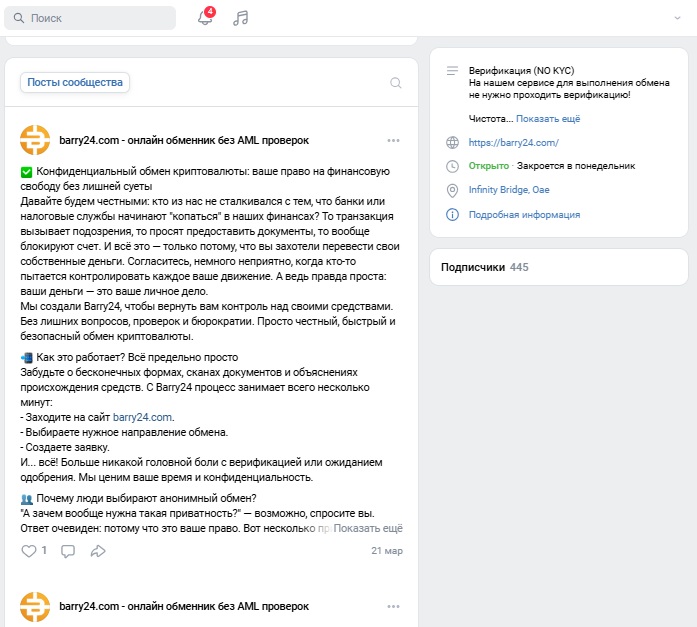Expand the post with Показать ещё
The image size is (697, 627).
point(368,528)
